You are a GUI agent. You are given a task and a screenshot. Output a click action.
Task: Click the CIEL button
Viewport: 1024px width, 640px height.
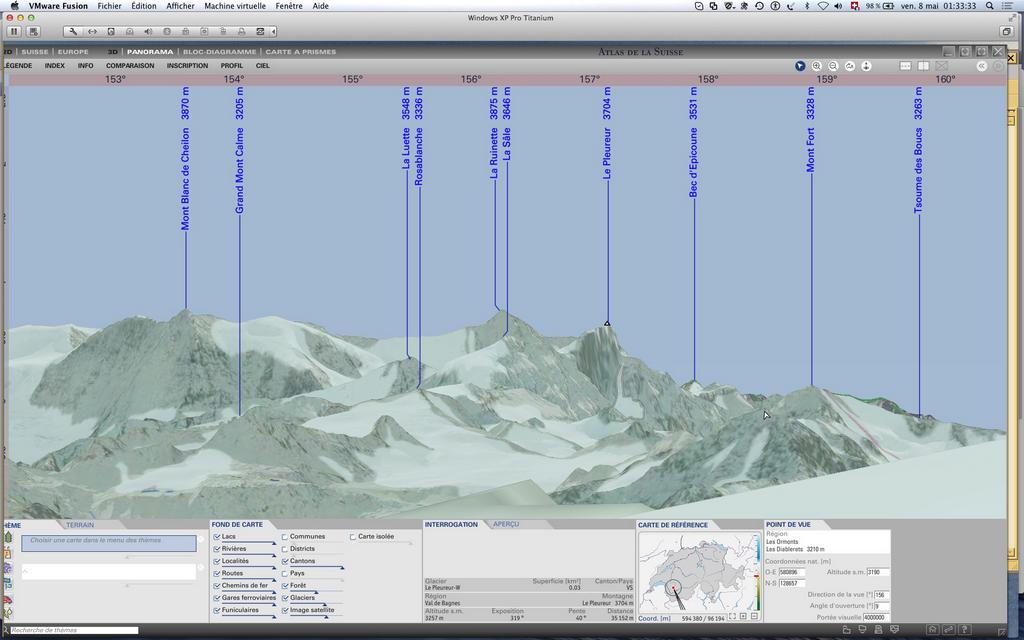point(263,66)
